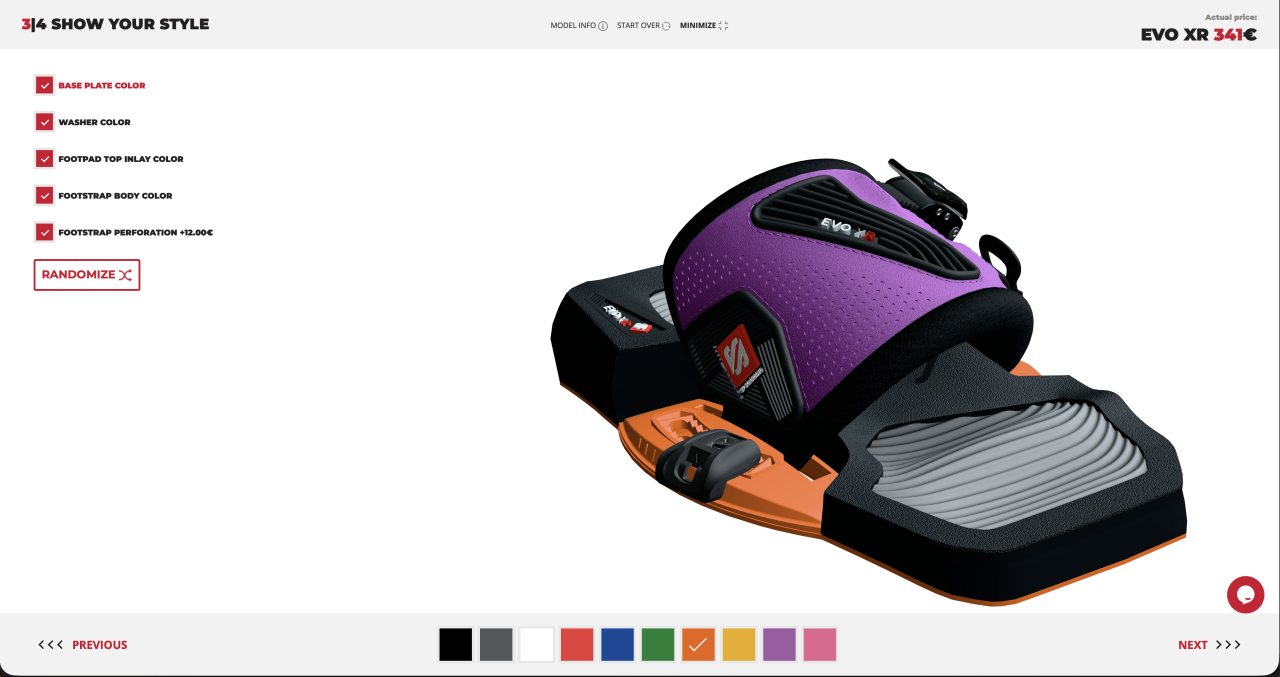
Task: Select the Washer Color label
Action: 94,122
